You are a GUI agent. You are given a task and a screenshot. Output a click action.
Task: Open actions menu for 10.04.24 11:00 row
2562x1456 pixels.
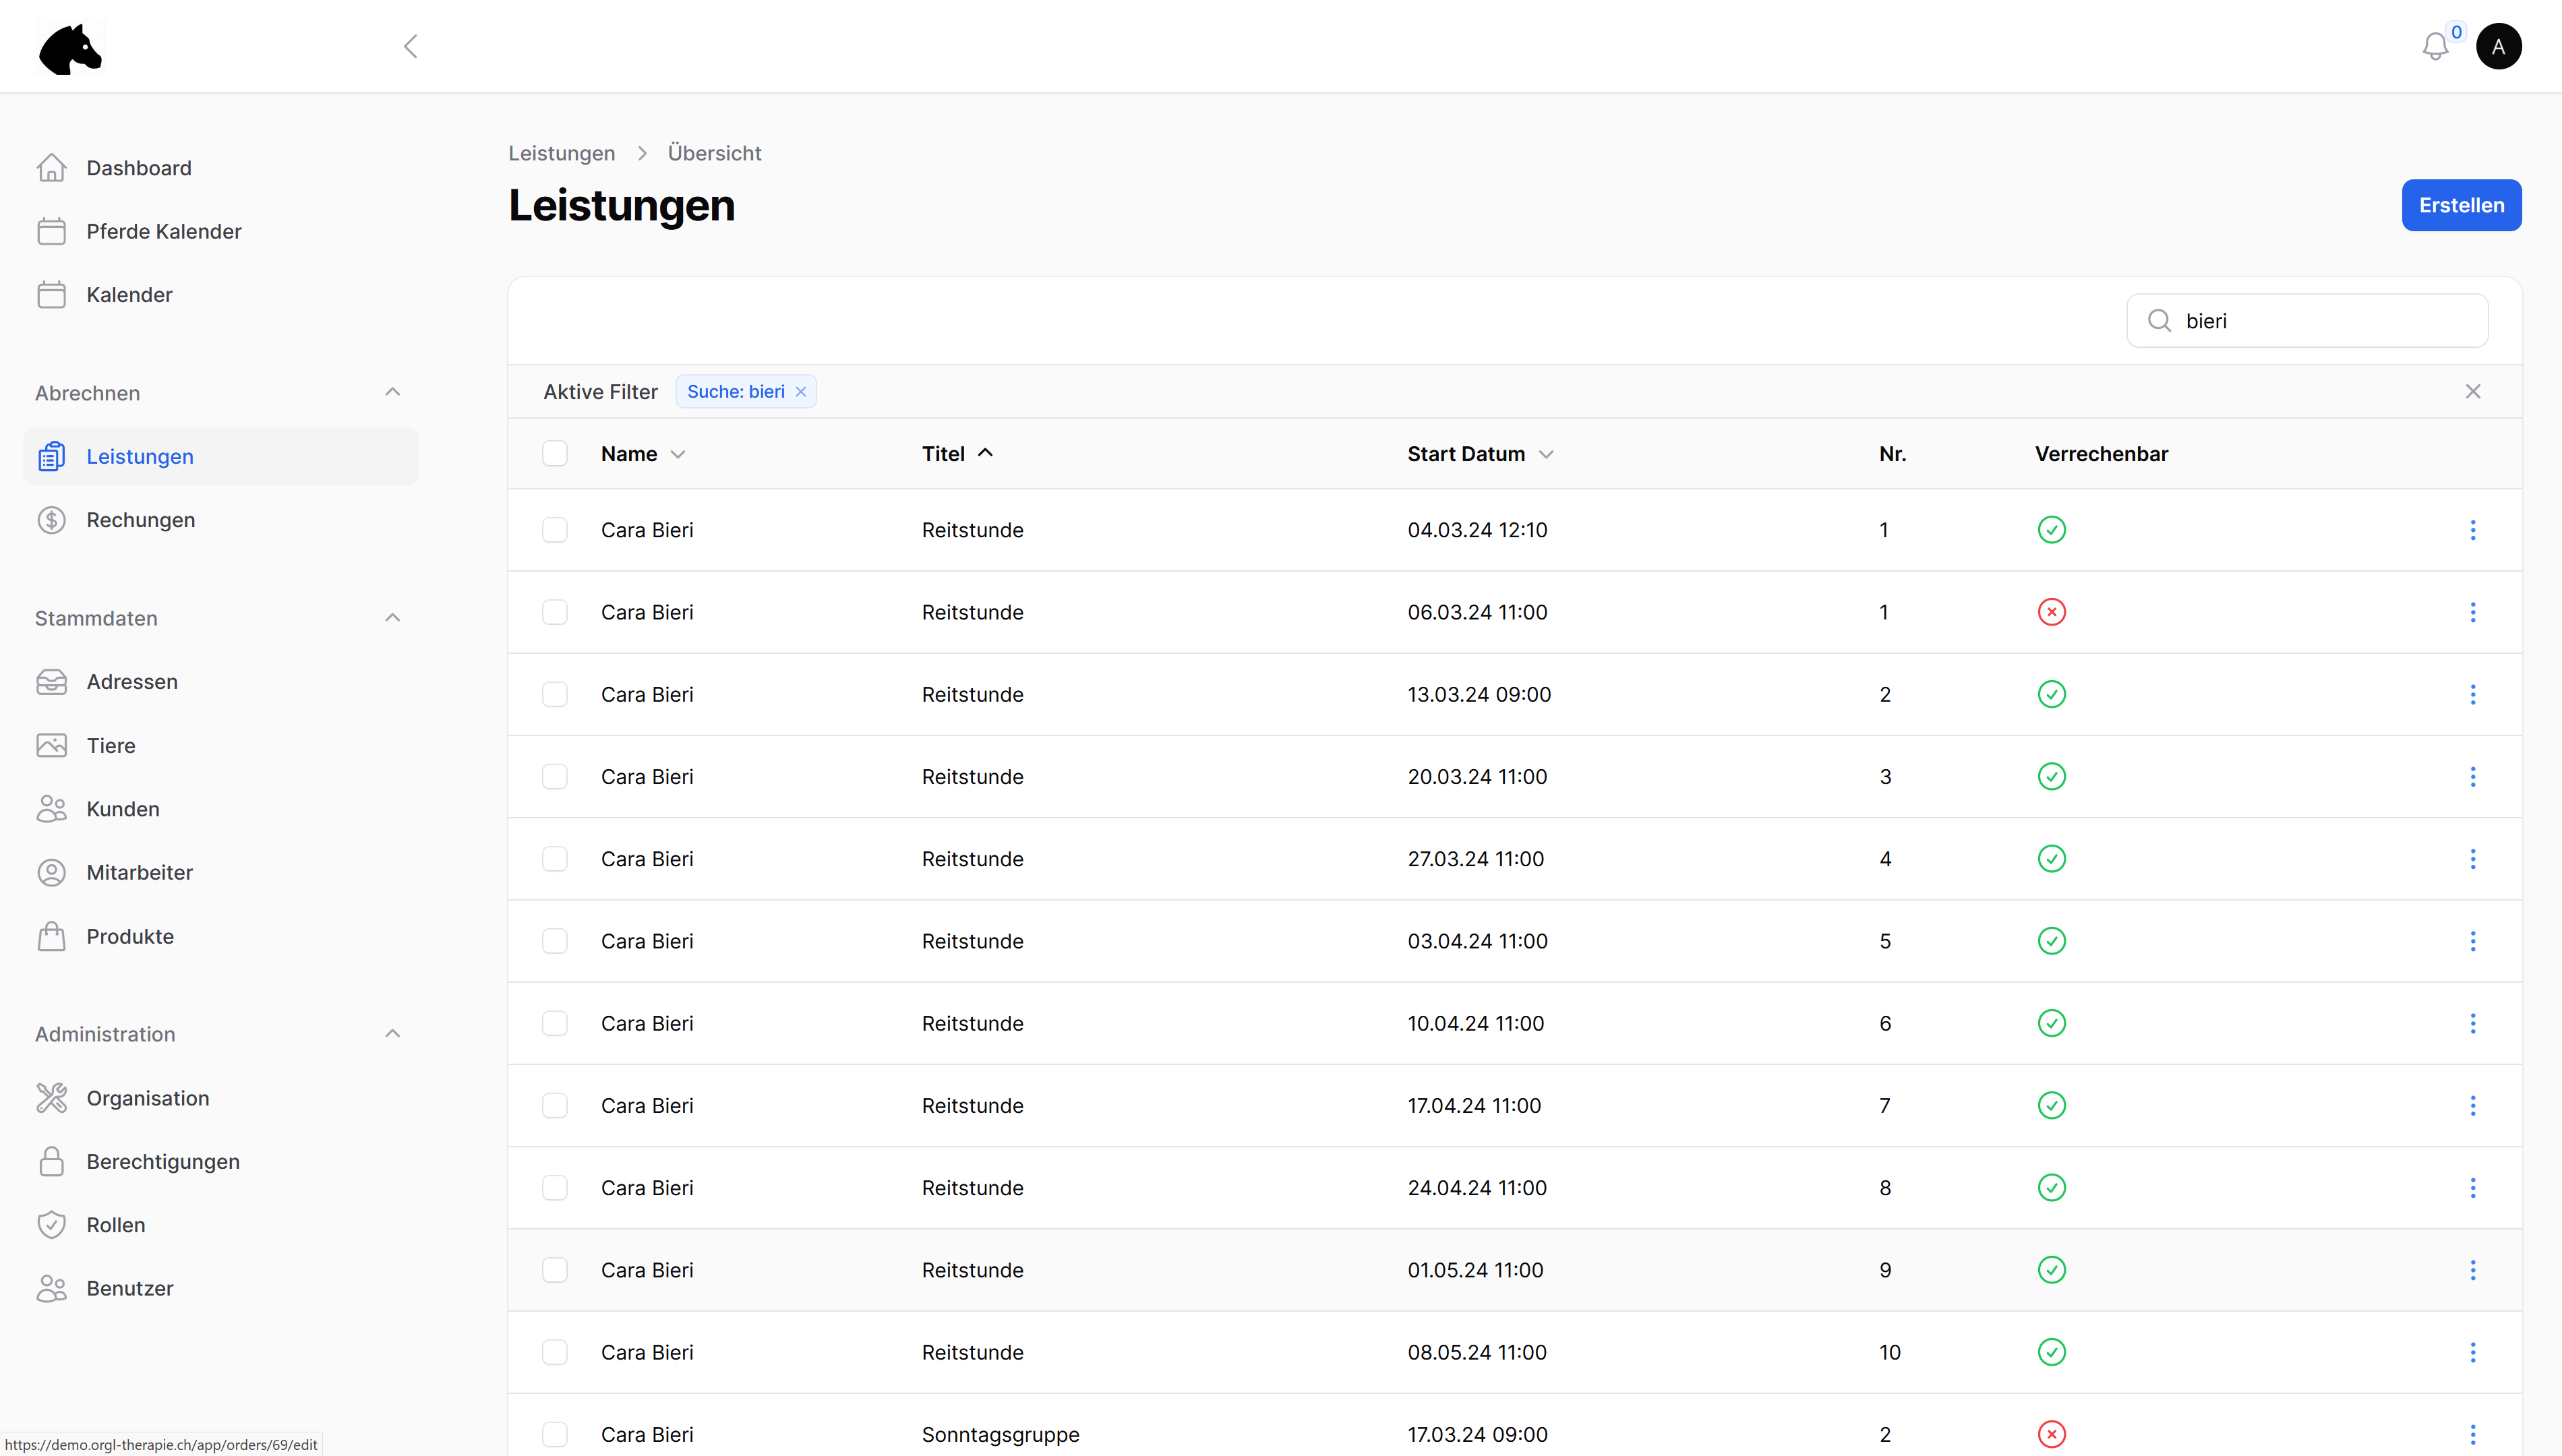(2472, 1023)
